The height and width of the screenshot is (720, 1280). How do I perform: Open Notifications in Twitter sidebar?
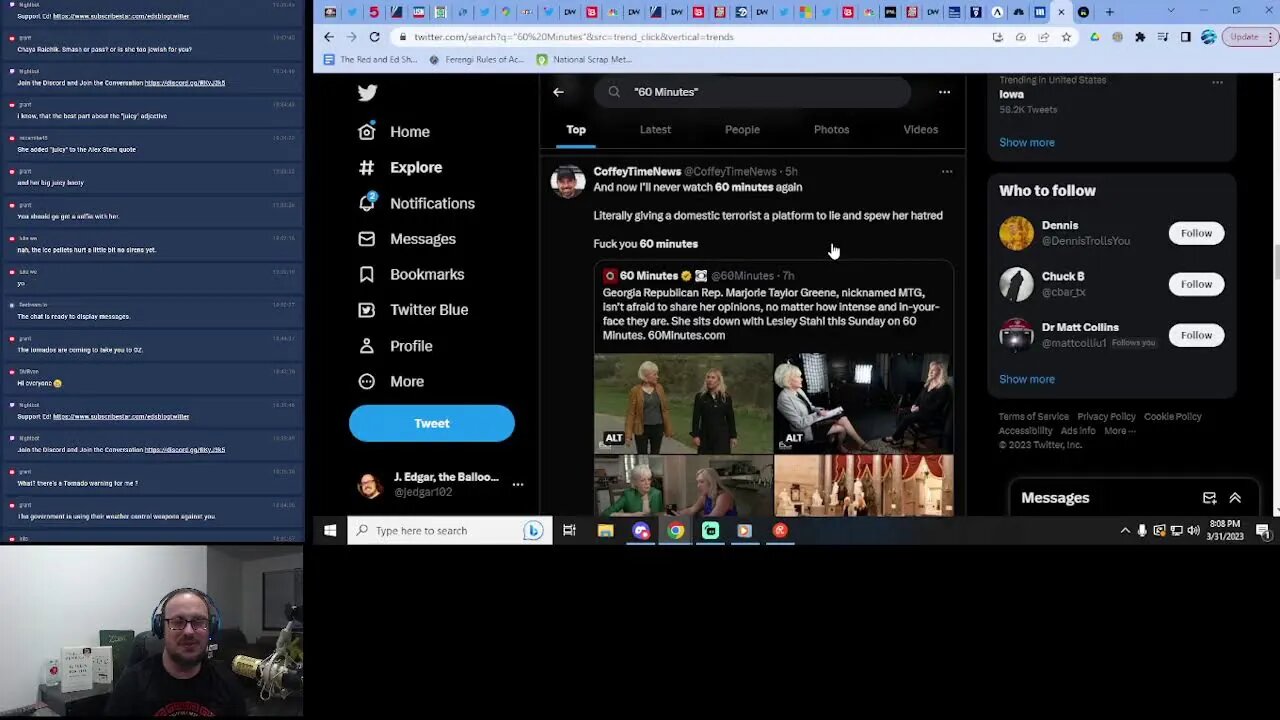click(x=416, y=203)
